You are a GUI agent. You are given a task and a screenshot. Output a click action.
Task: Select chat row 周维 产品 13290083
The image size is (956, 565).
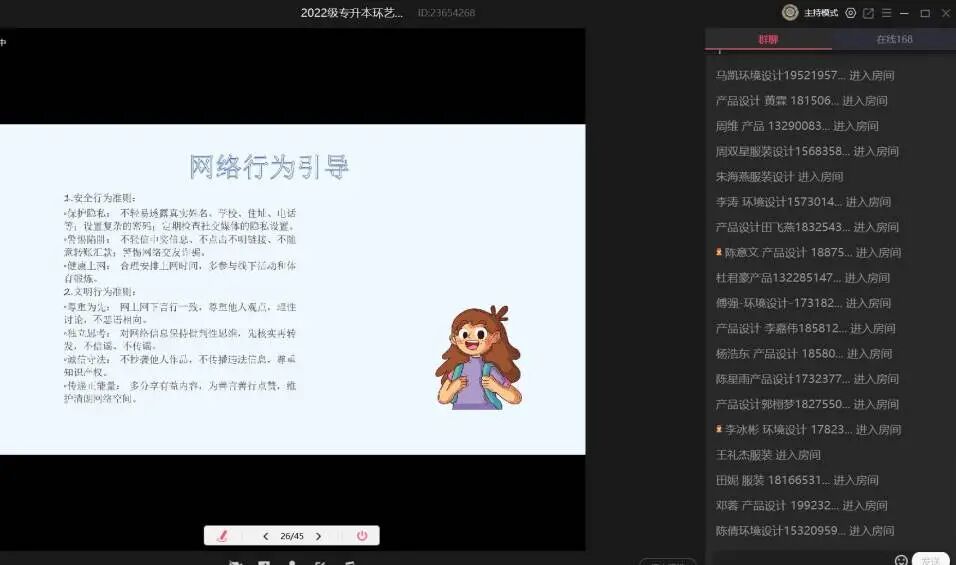(797, 126)
